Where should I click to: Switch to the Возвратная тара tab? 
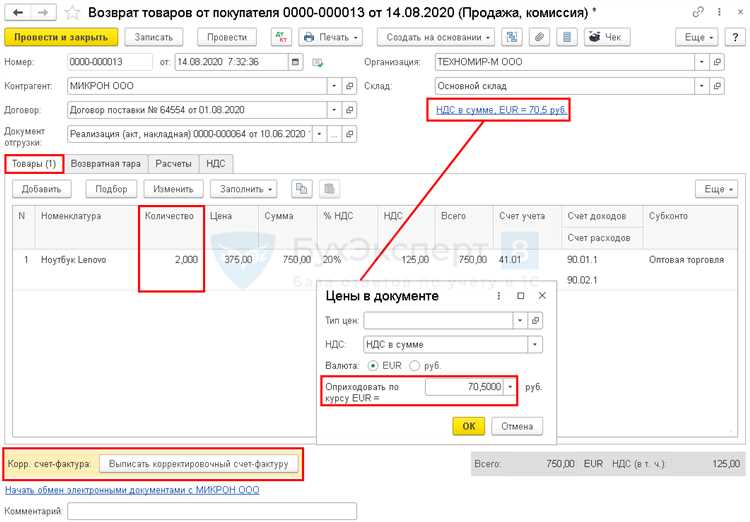(107, 164)
